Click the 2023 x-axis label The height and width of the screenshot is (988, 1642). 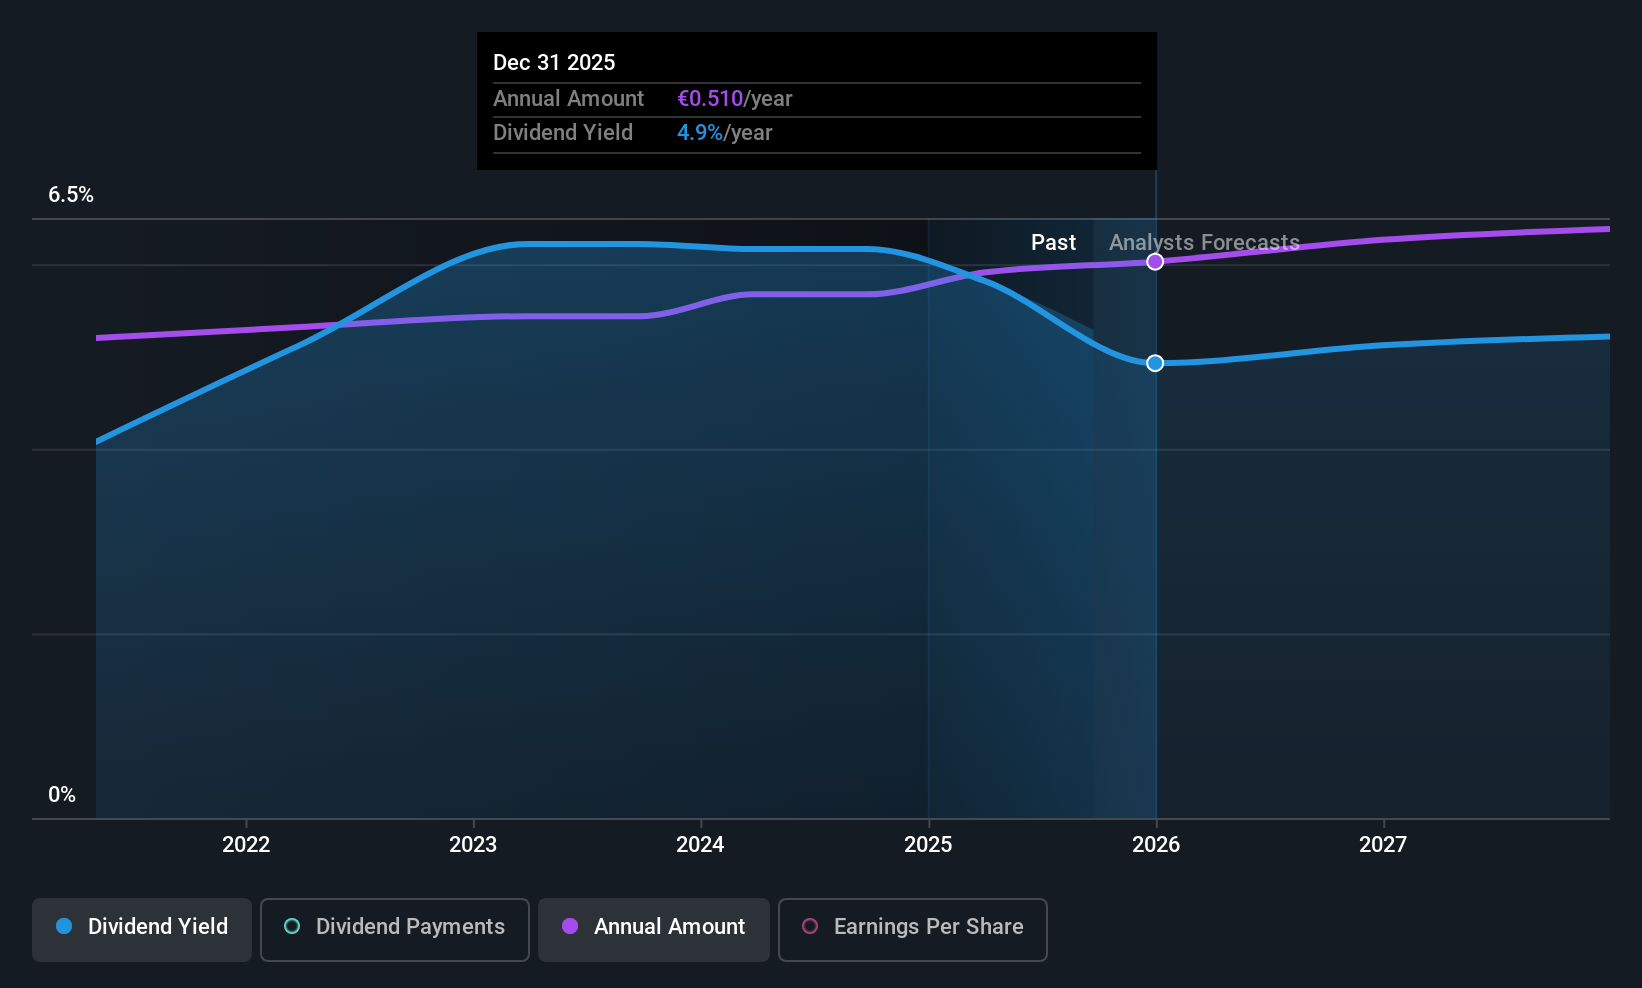coord(473,845)
